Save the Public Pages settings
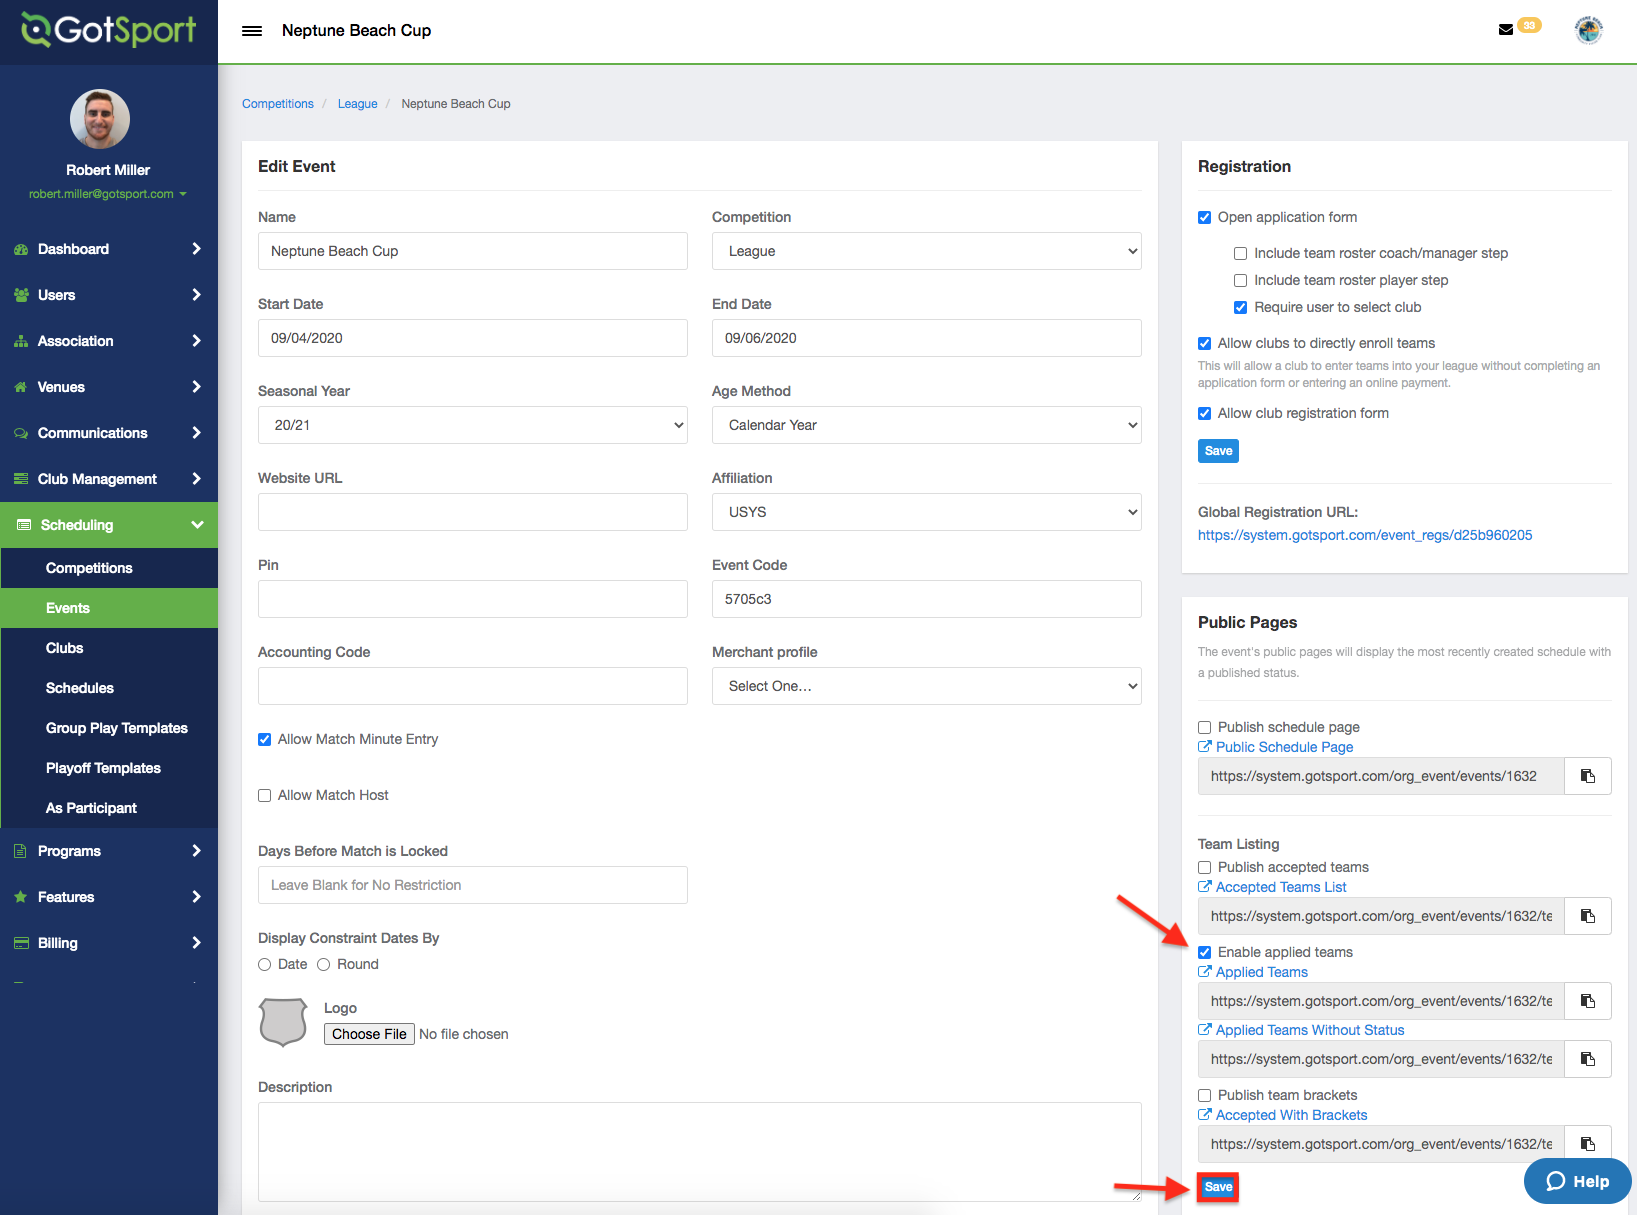1637x1215 pixels. coord(1218,1187)
